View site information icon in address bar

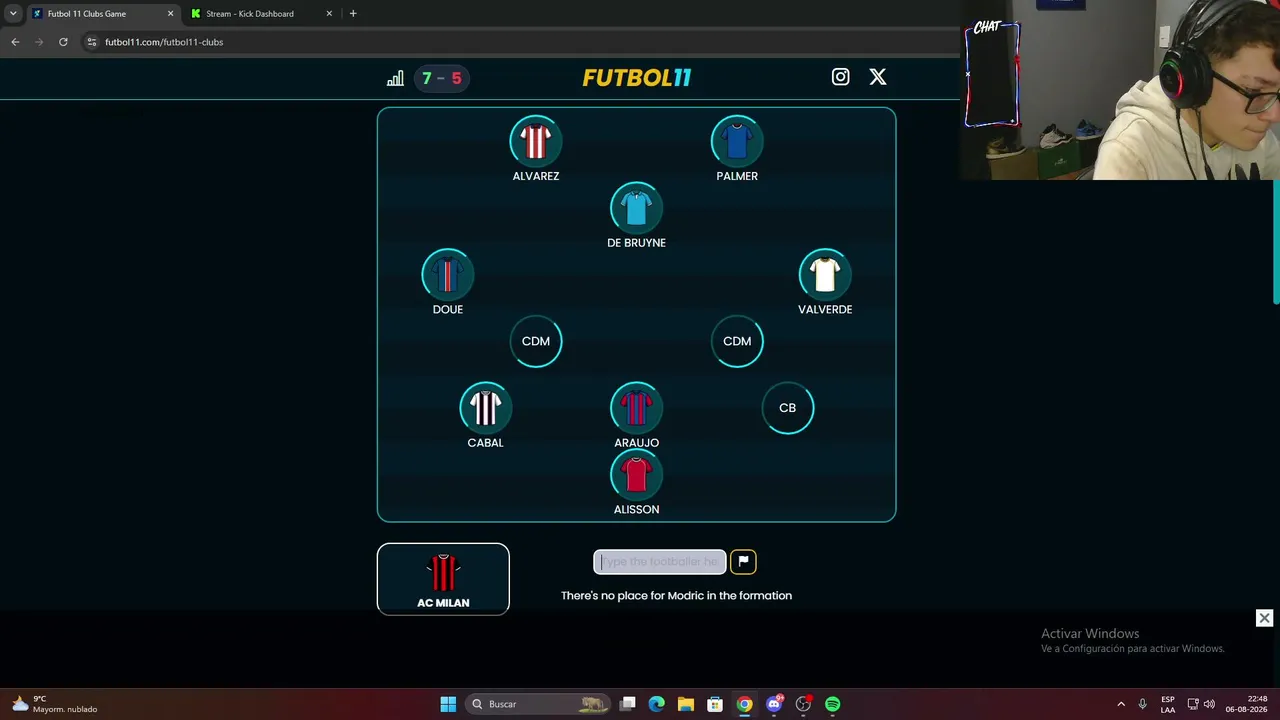[x=92, y=42]
